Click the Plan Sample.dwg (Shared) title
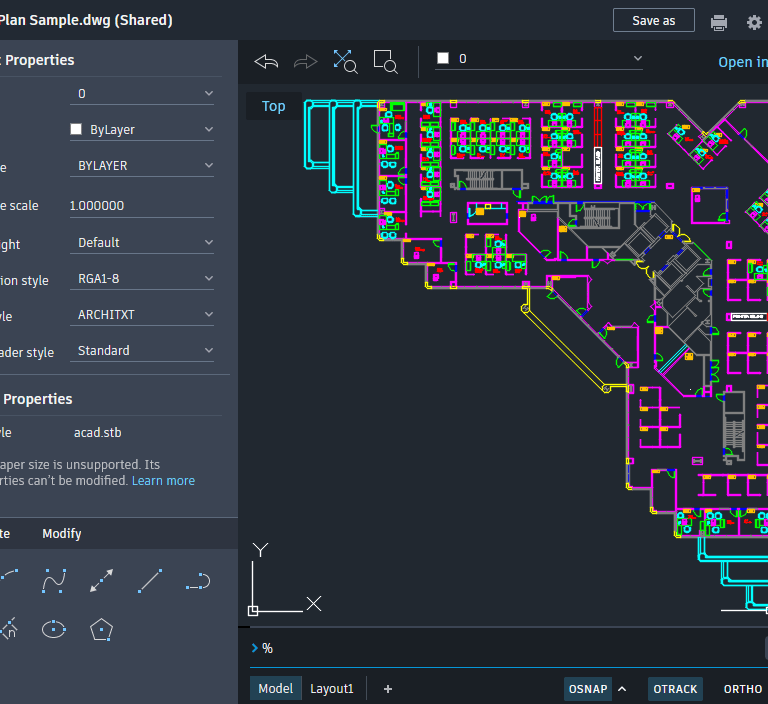Viewport: 768px width, 704px height. pyautogui.click(x=86, y=20)
